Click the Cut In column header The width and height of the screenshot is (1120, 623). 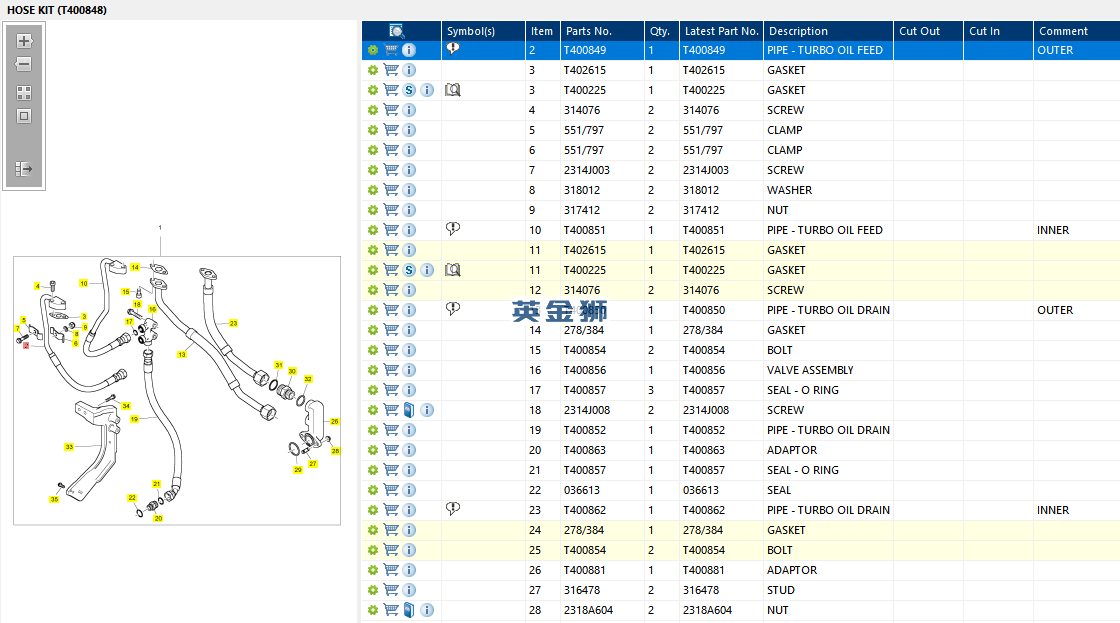(999, 31)
